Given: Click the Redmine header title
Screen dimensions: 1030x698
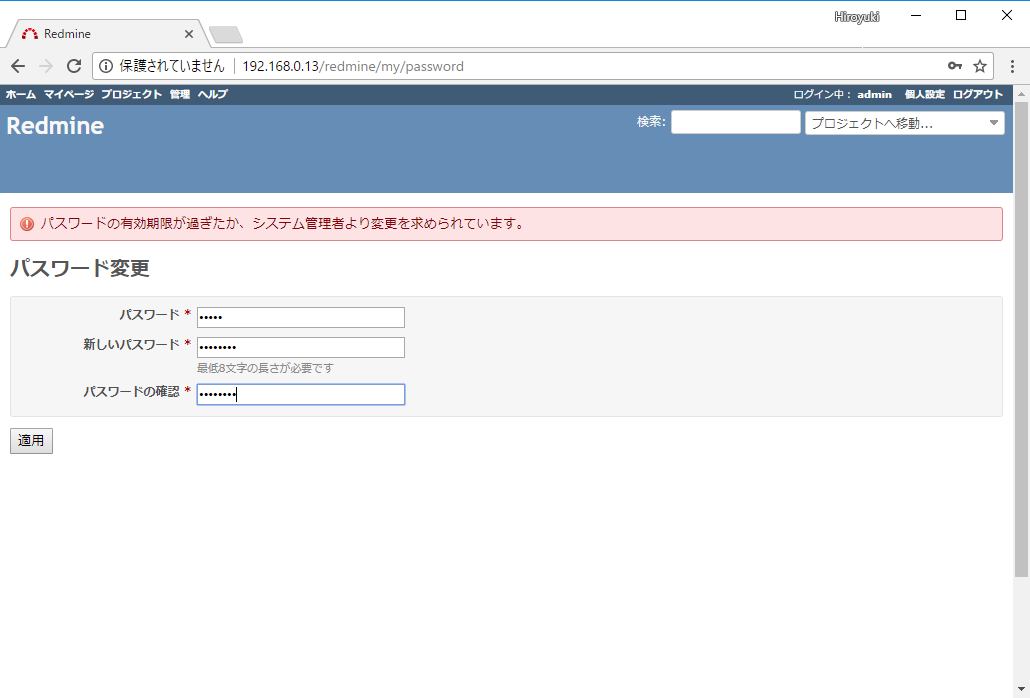Looking at the screenshot, I should [x=55, y=125].
